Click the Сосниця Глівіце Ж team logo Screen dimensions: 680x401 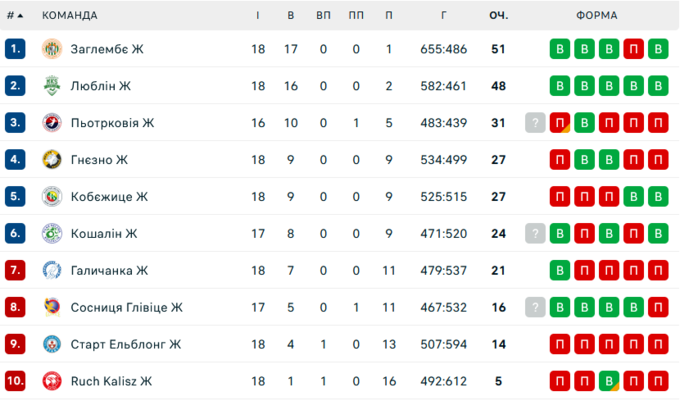tap(52, 308)
